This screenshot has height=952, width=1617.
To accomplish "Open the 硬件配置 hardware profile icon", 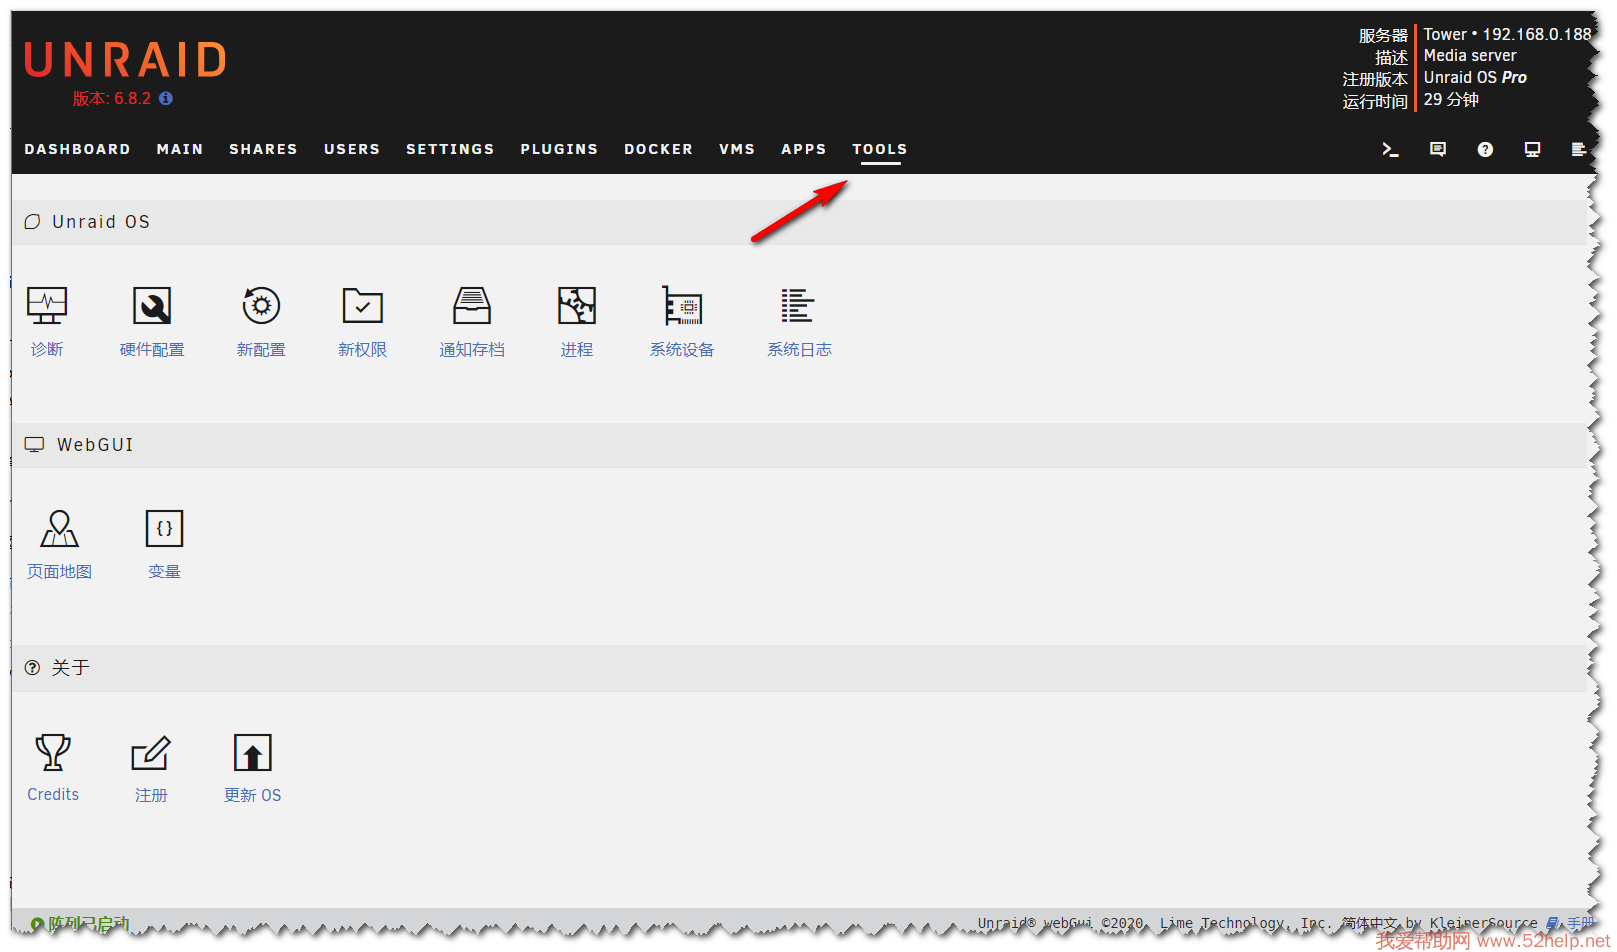I will click(152, 306).
